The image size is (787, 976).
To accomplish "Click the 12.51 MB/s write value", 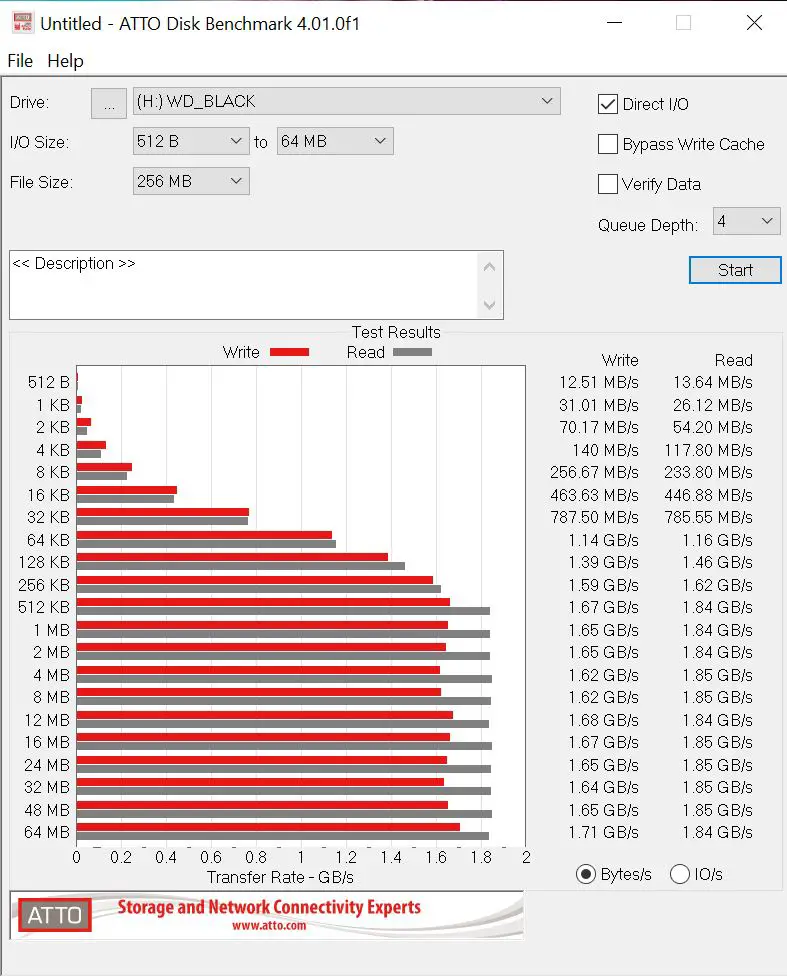I will 599,382.
